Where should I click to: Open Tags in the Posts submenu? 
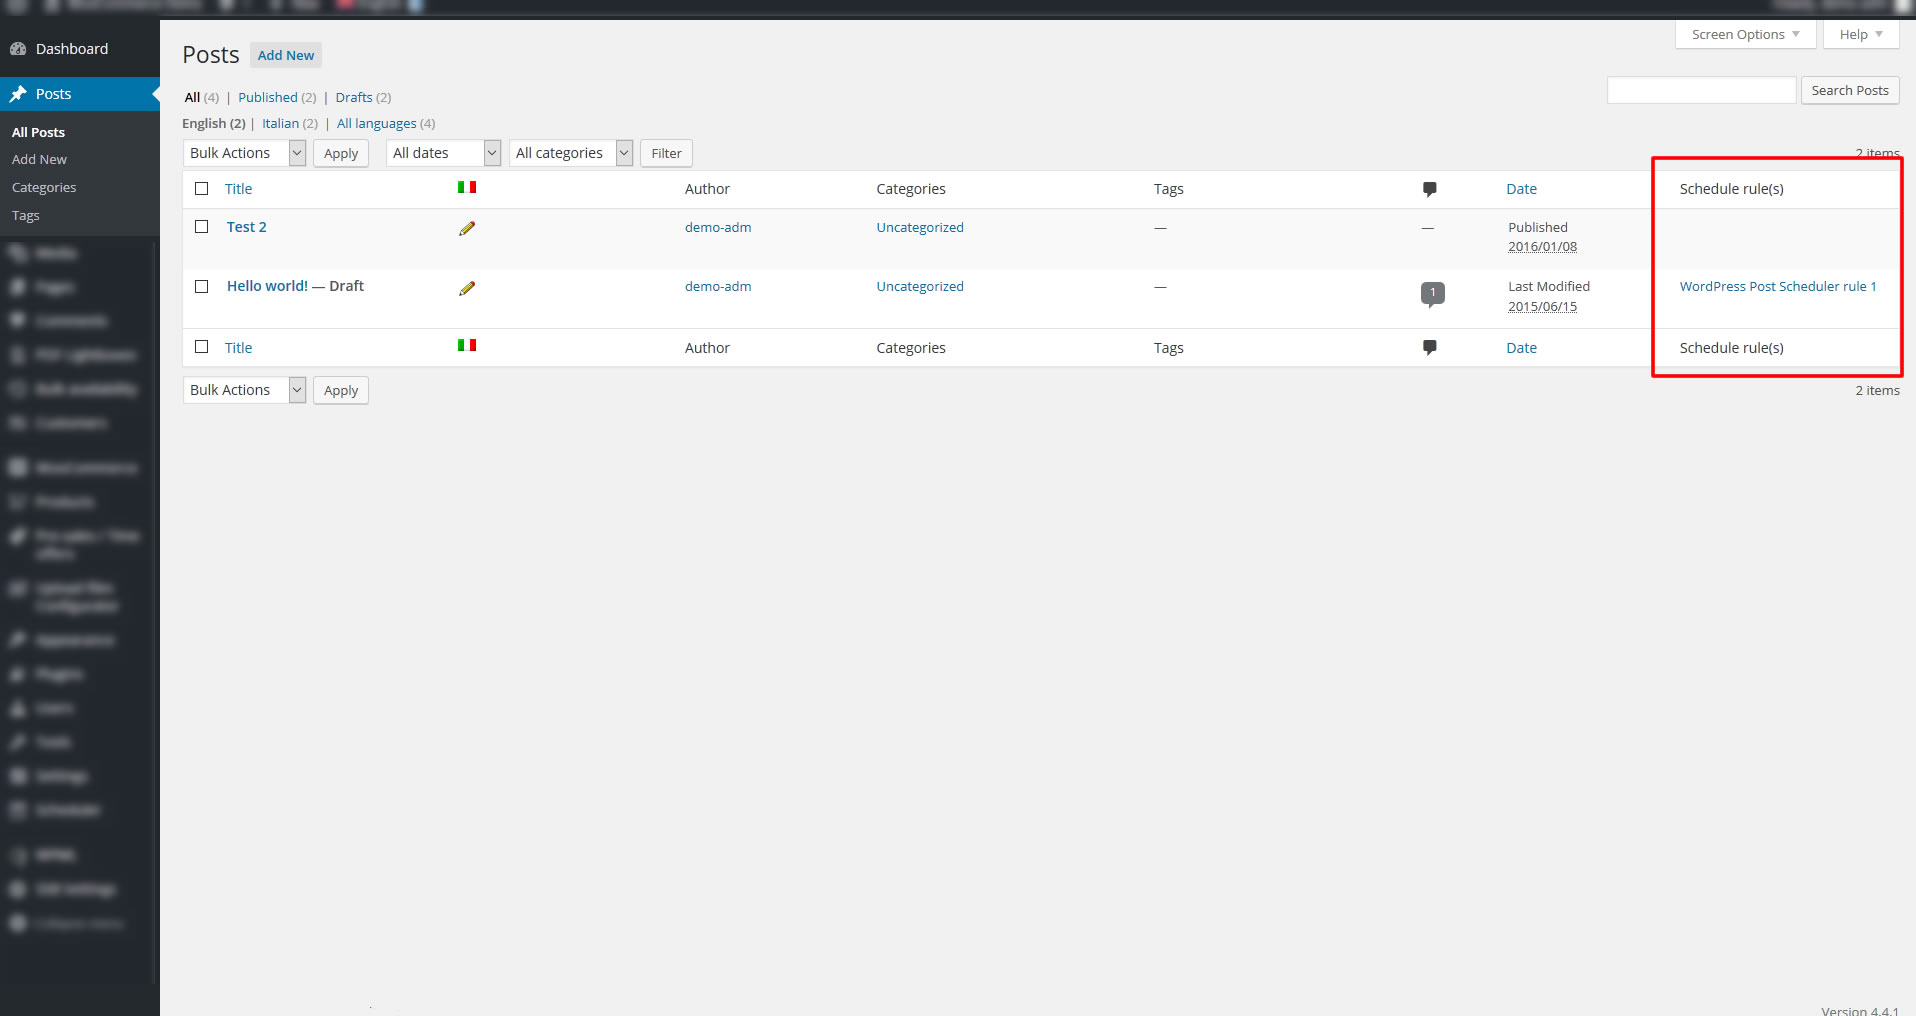(26, 216)
